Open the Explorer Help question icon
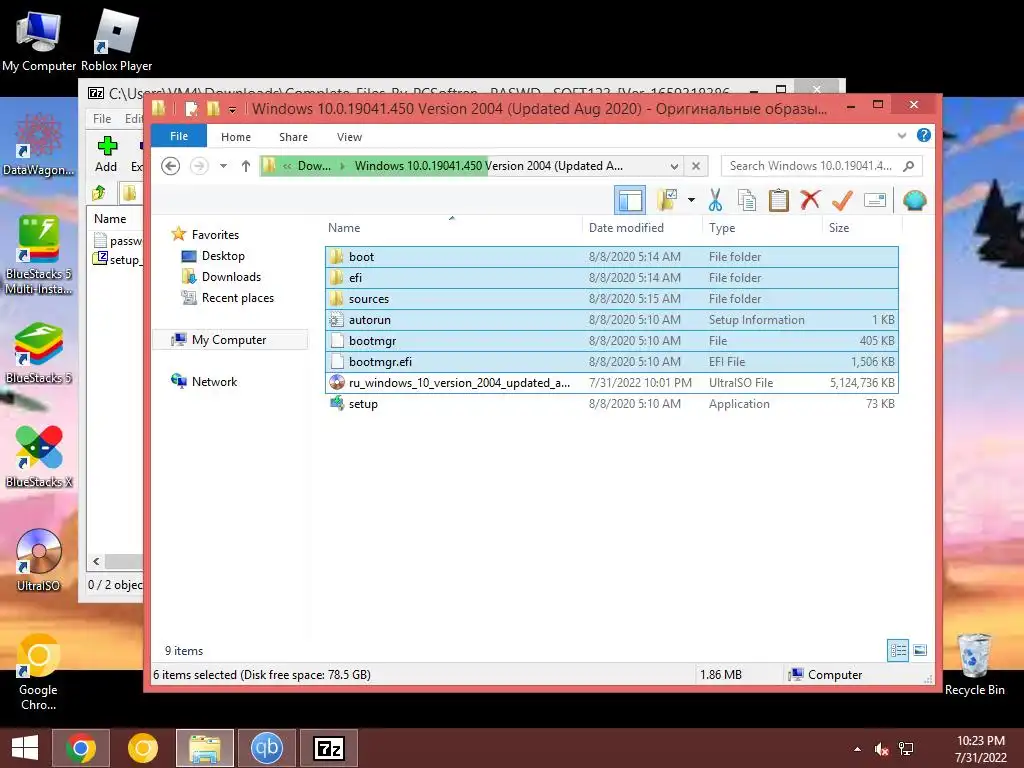Image resolution: width=1024 pixels, height=768 pixels. tap(923, 135)
